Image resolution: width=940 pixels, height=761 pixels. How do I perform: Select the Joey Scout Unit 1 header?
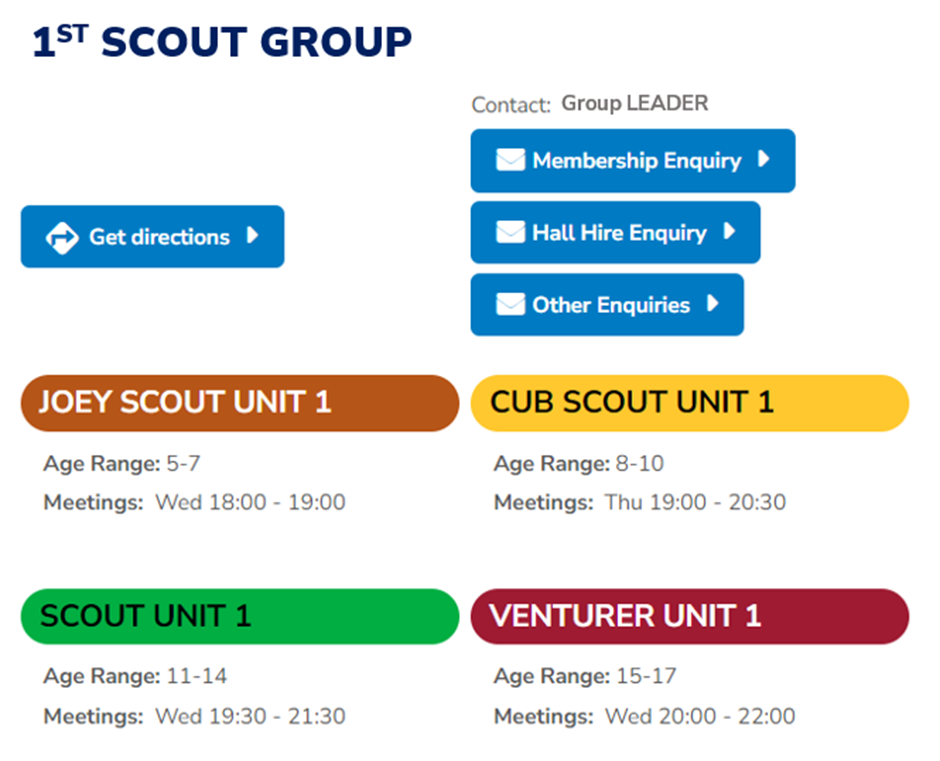click(x=240, y=403)
